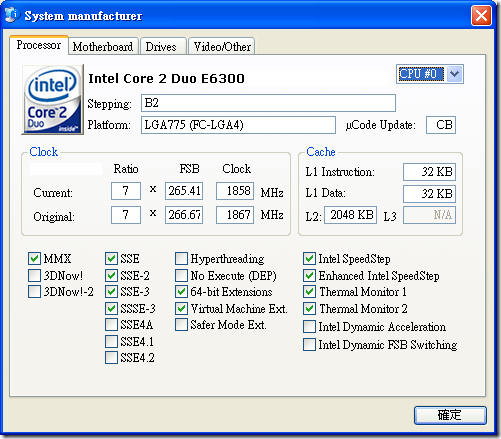Toggle the Safer Mode Ext. checkbox
The image size is (501, 439).
tap(181, 324)
